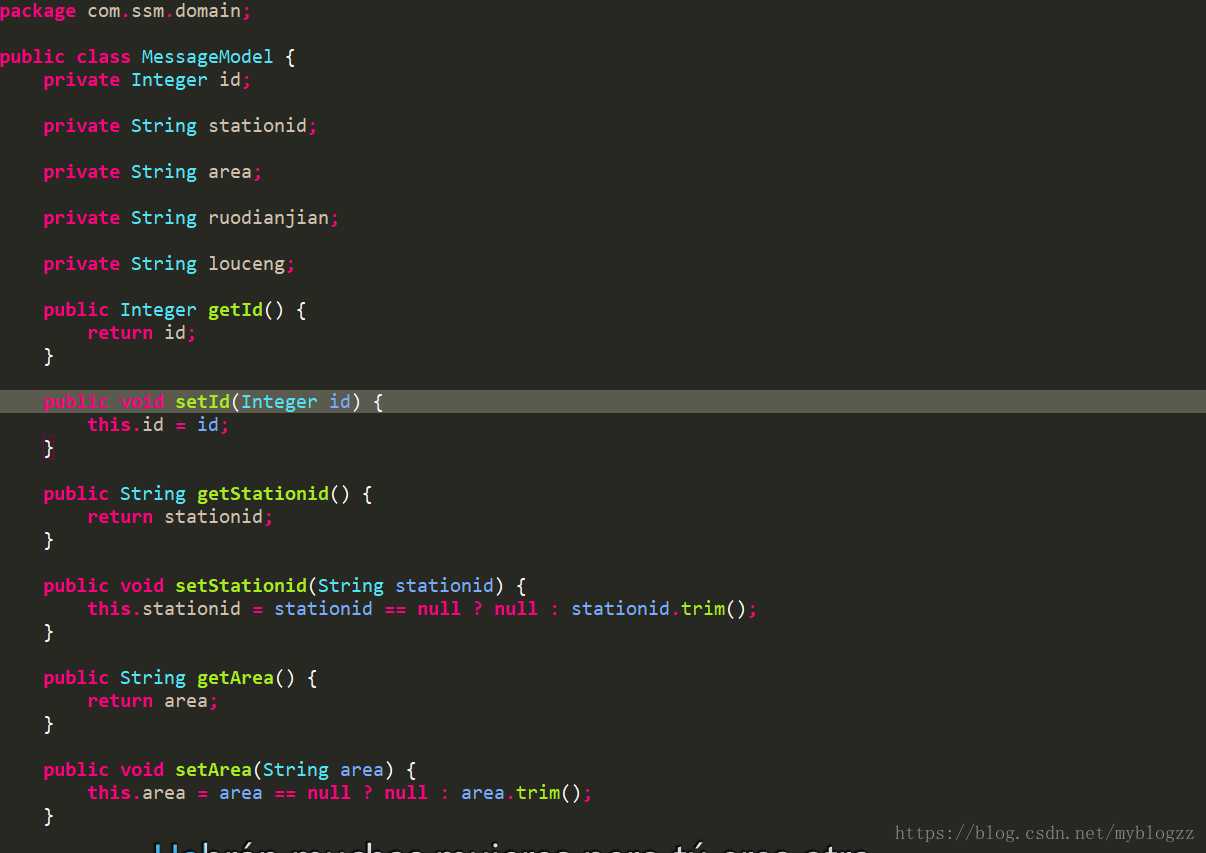Click "area" in the private String field declaration
1206x853 pixels.
tap(230, 172)
